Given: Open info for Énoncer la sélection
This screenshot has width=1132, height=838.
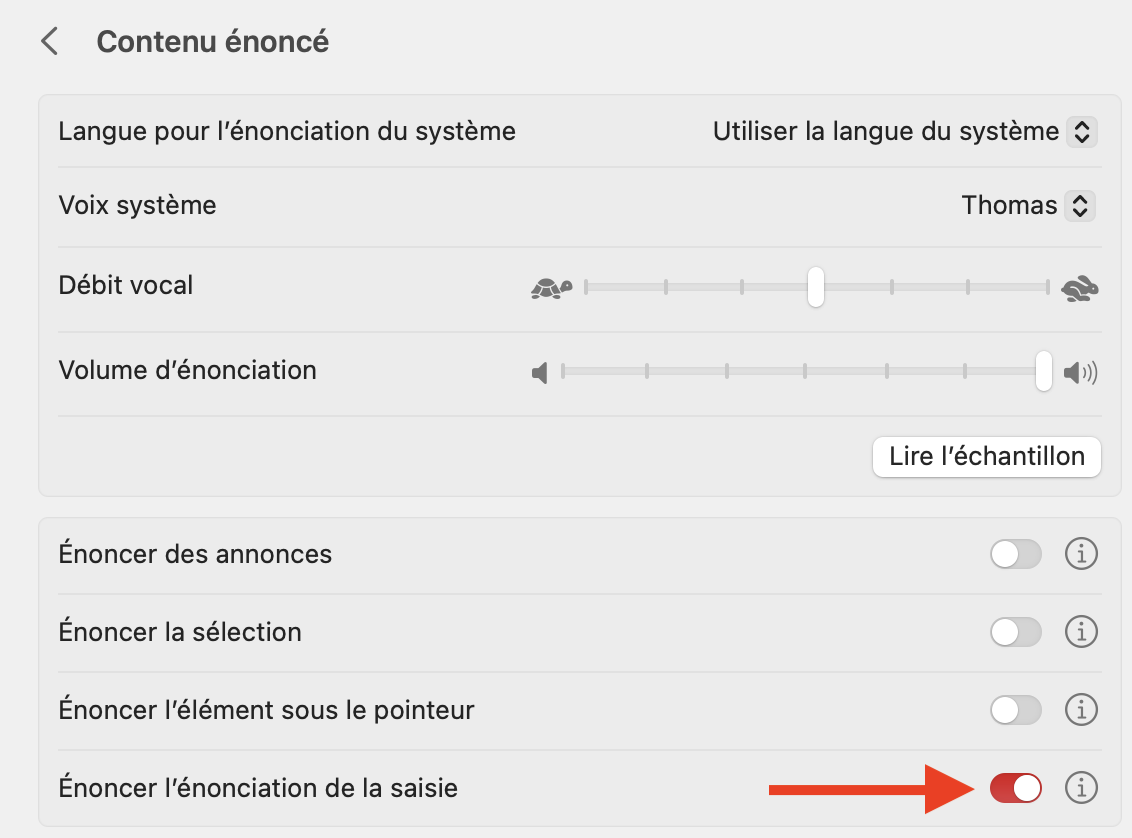Looking at the screenshot, I should click(1081, 632).
